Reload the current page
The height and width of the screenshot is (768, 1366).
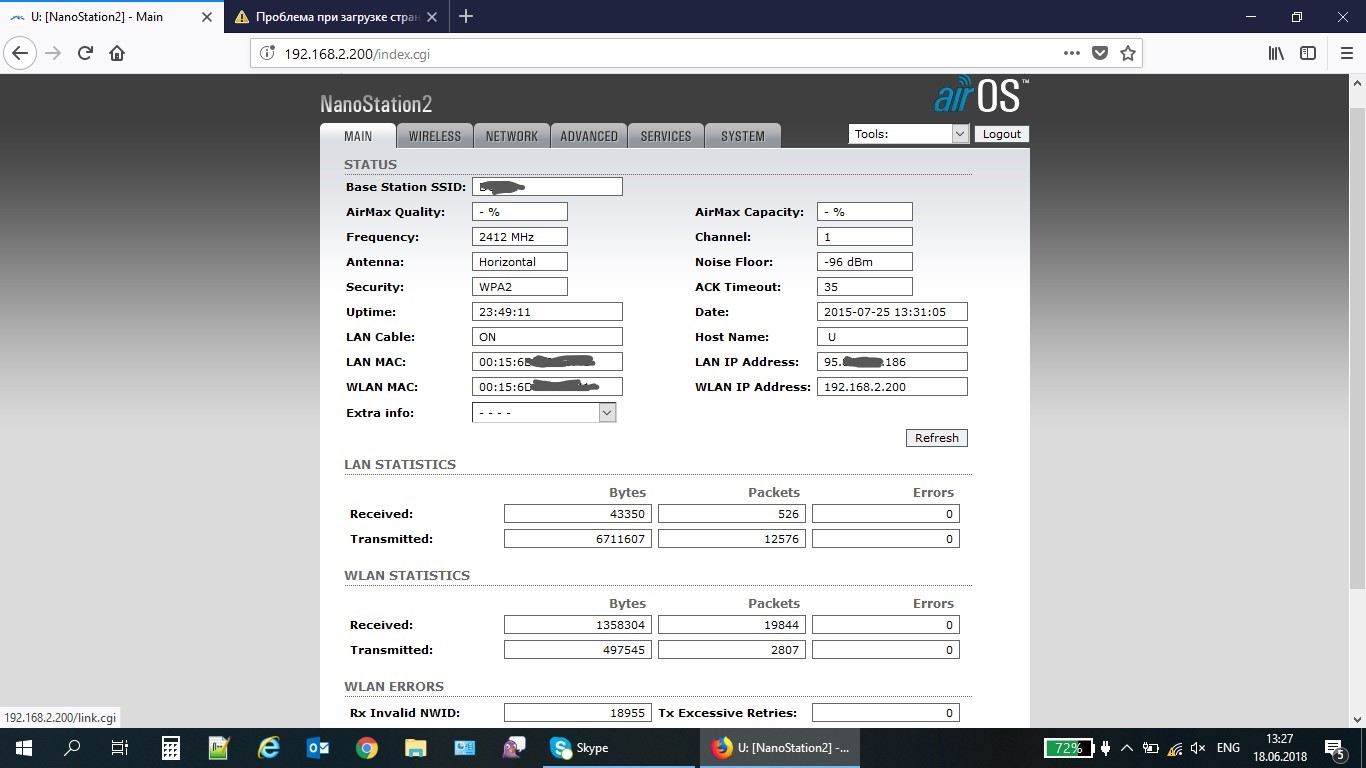[x=85, y=53]
